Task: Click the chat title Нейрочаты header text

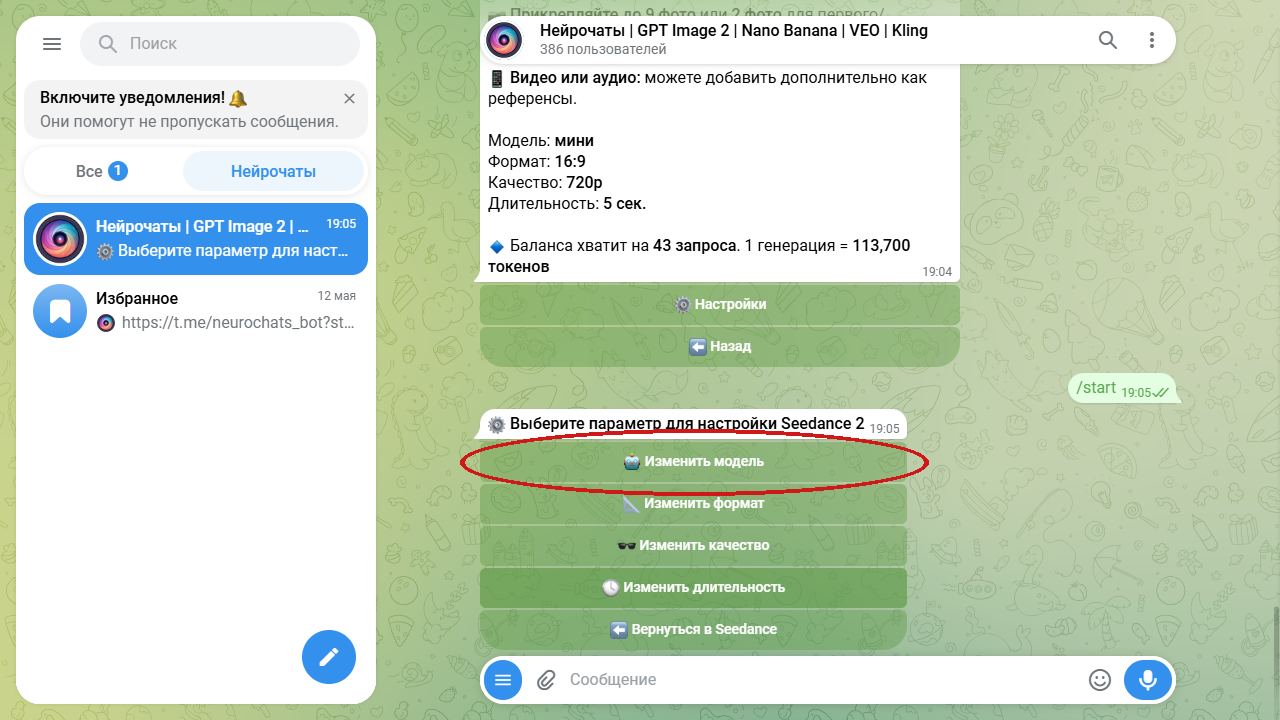Action: coord(734,31)
